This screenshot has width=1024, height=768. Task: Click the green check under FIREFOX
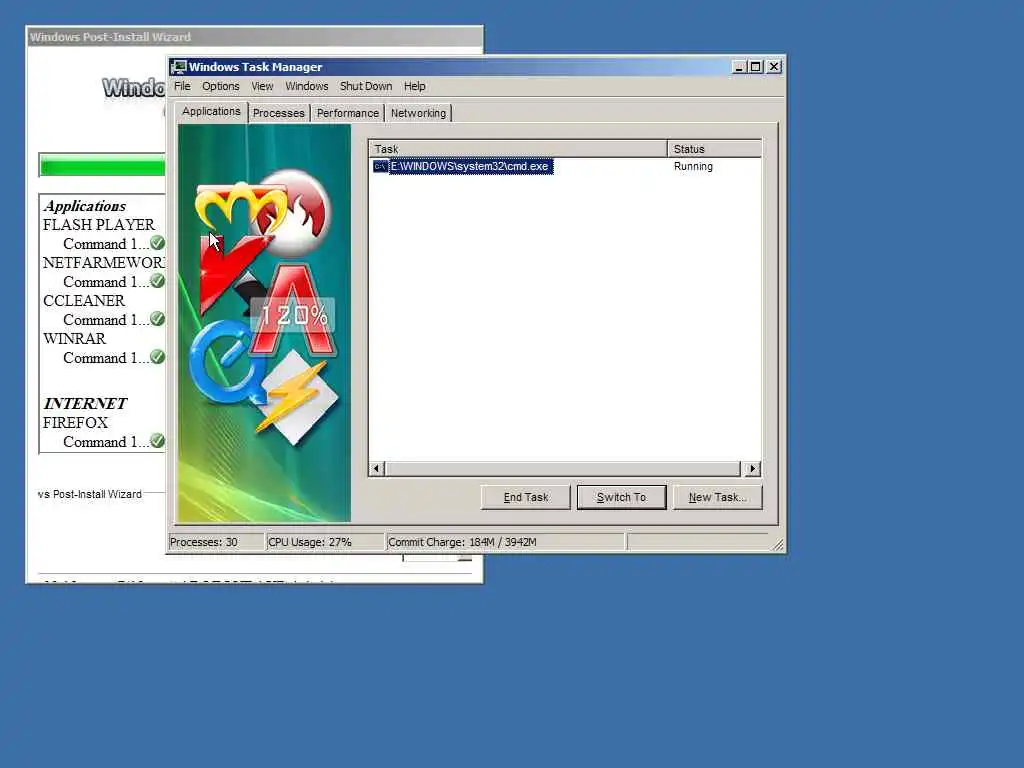(157, 441)
